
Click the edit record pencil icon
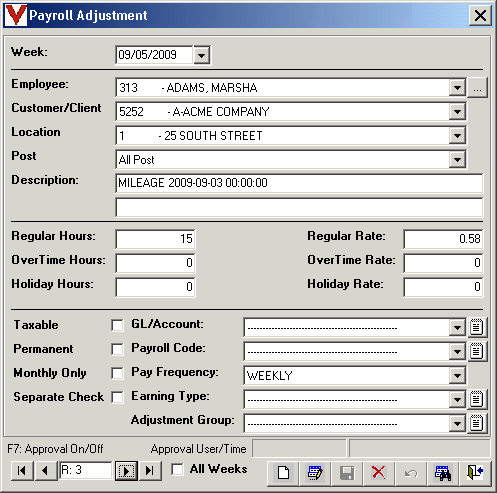(315, 473)
